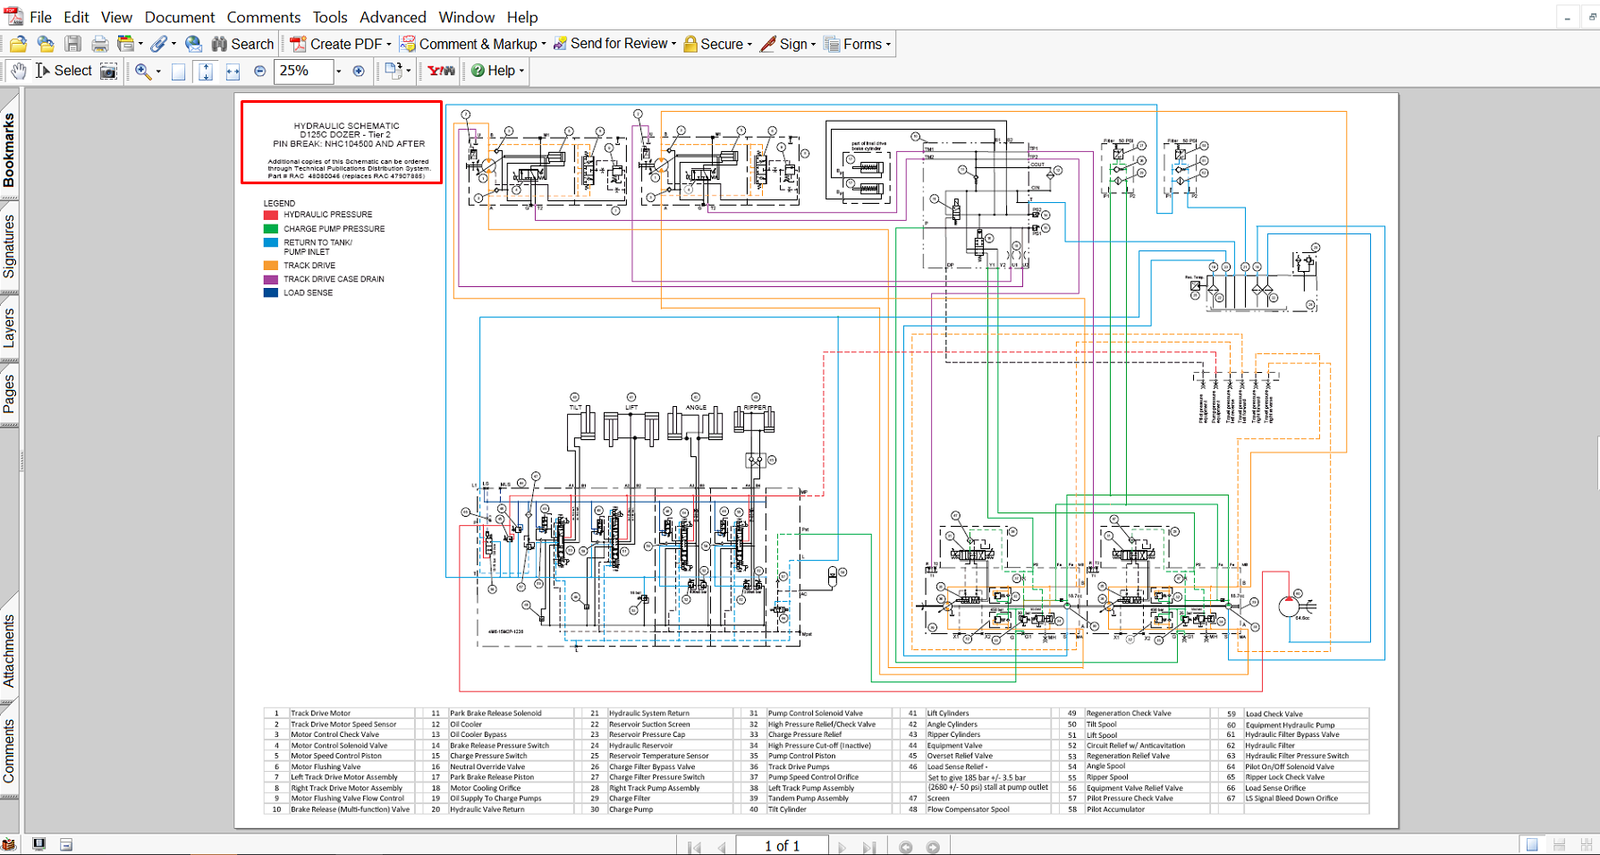Click the Select tool button
The height and width of the screenshot is (855, 1600).
[63, 71]
